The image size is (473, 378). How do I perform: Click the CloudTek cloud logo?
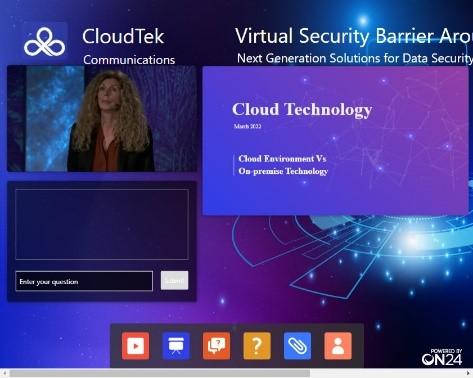44,42
